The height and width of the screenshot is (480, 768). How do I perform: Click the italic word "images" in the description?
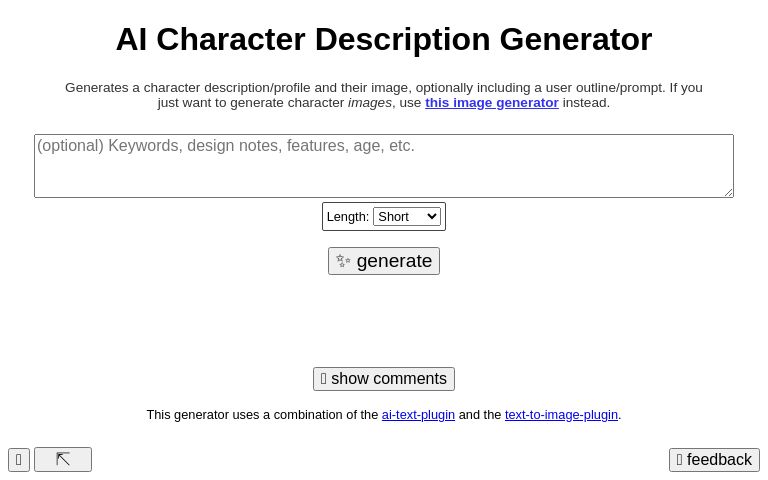pos(369,103)
